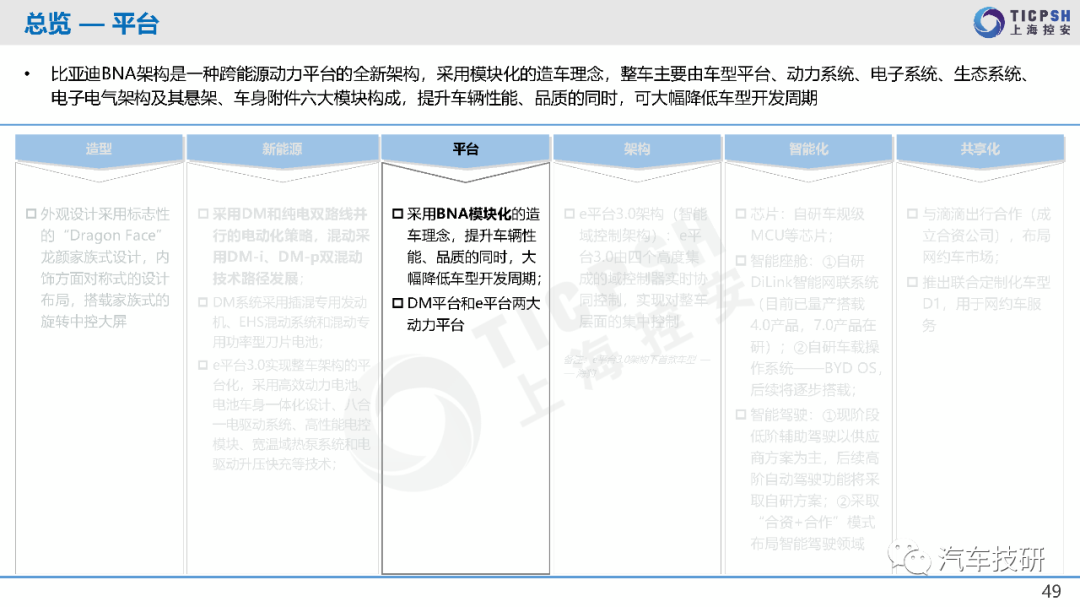Click the line 幅降低车型开发周期
Screen dimensions: 1080x607
[x=474, y=278]
